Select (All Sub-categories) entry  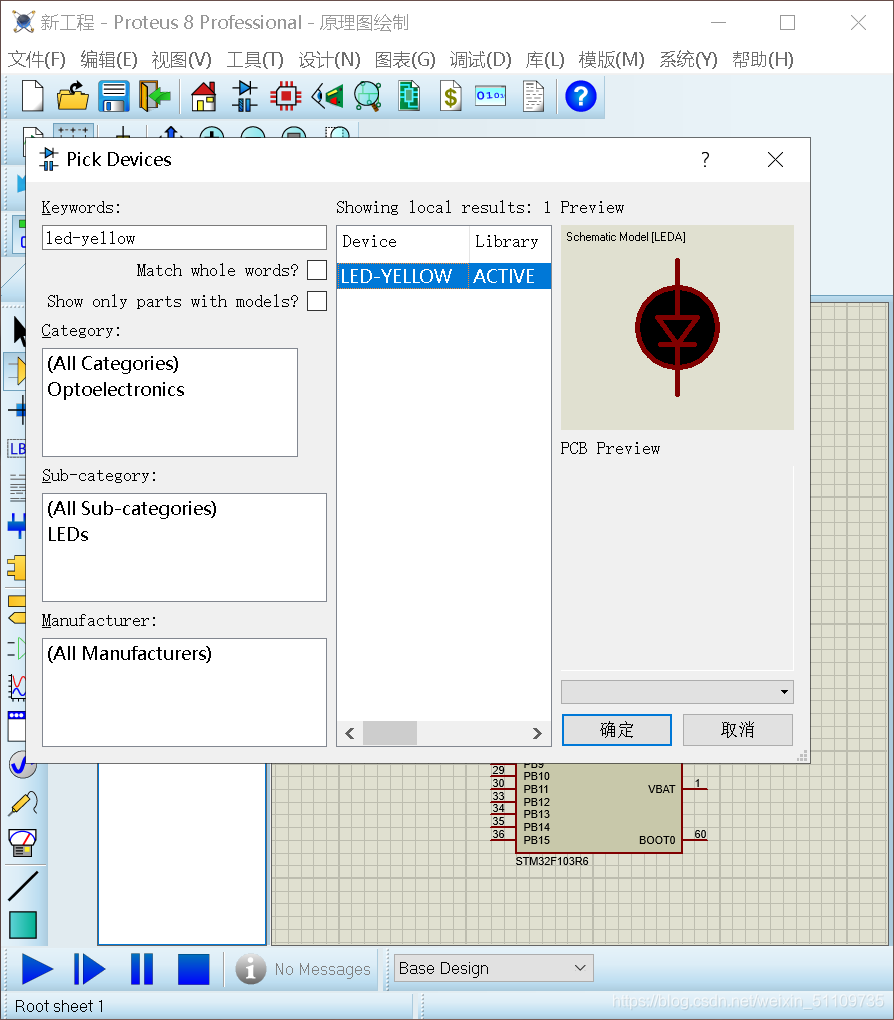coord(132,508)
